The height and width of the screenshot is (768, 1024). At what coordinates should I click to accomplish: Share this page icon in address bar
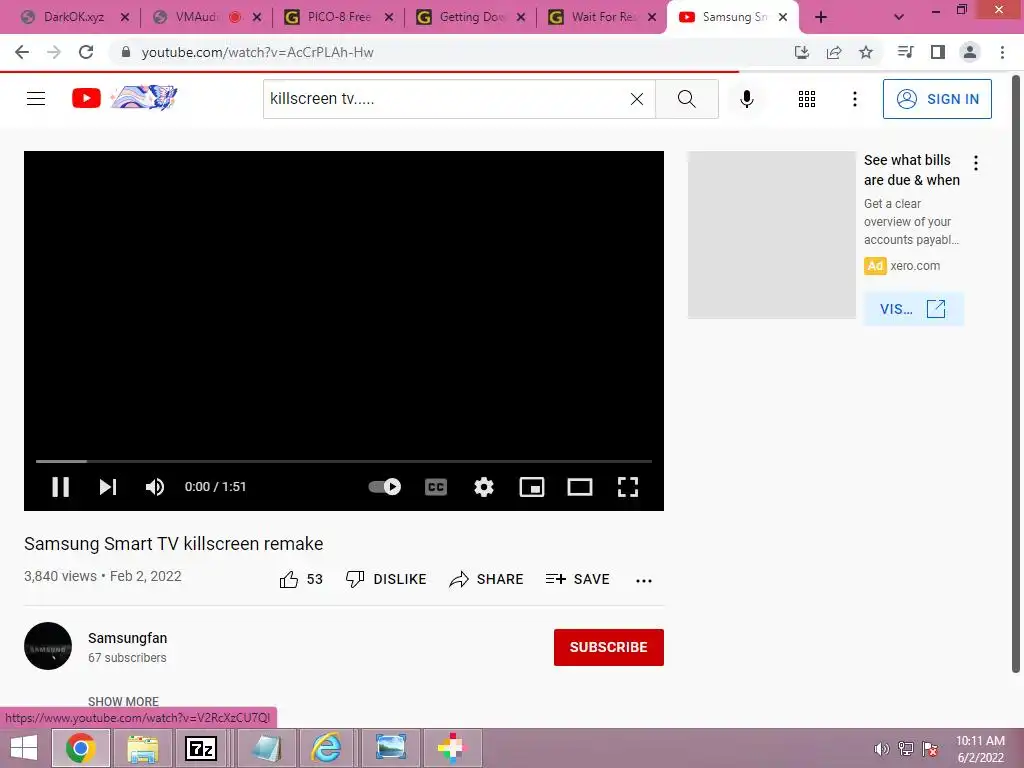834,52
